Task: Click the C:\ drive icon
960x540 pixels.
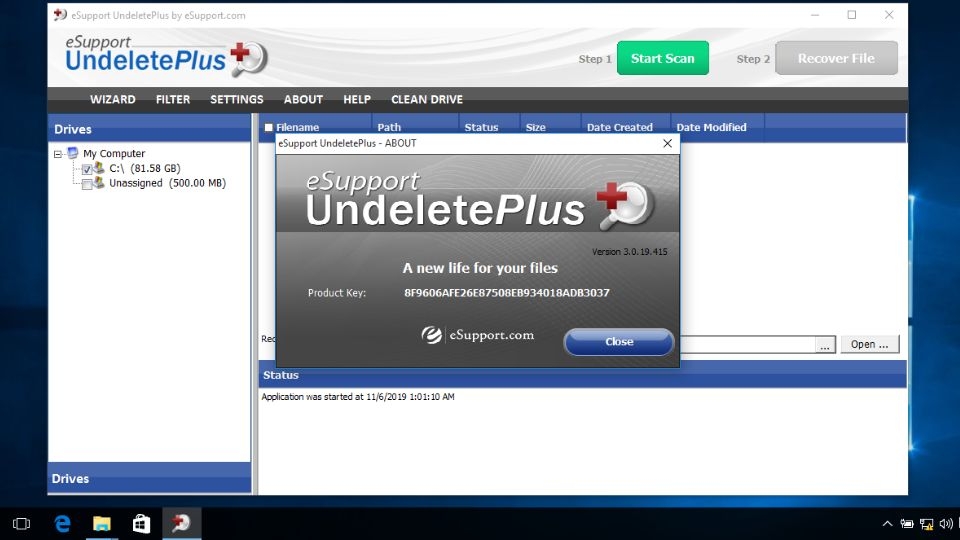Action: (99, 168)
